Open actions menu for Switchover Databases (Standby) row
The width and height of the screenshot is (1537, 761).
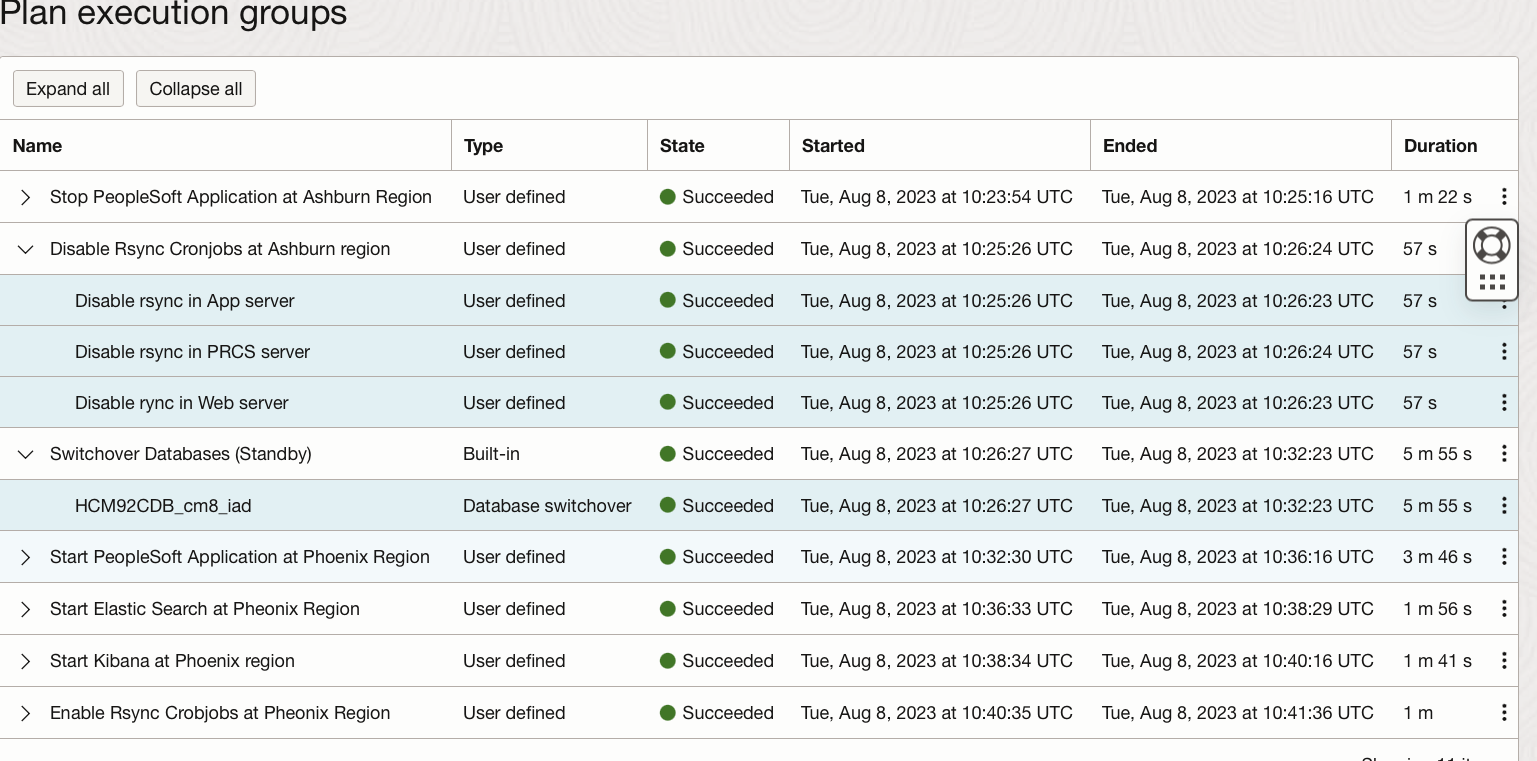tap(1503, 454)
